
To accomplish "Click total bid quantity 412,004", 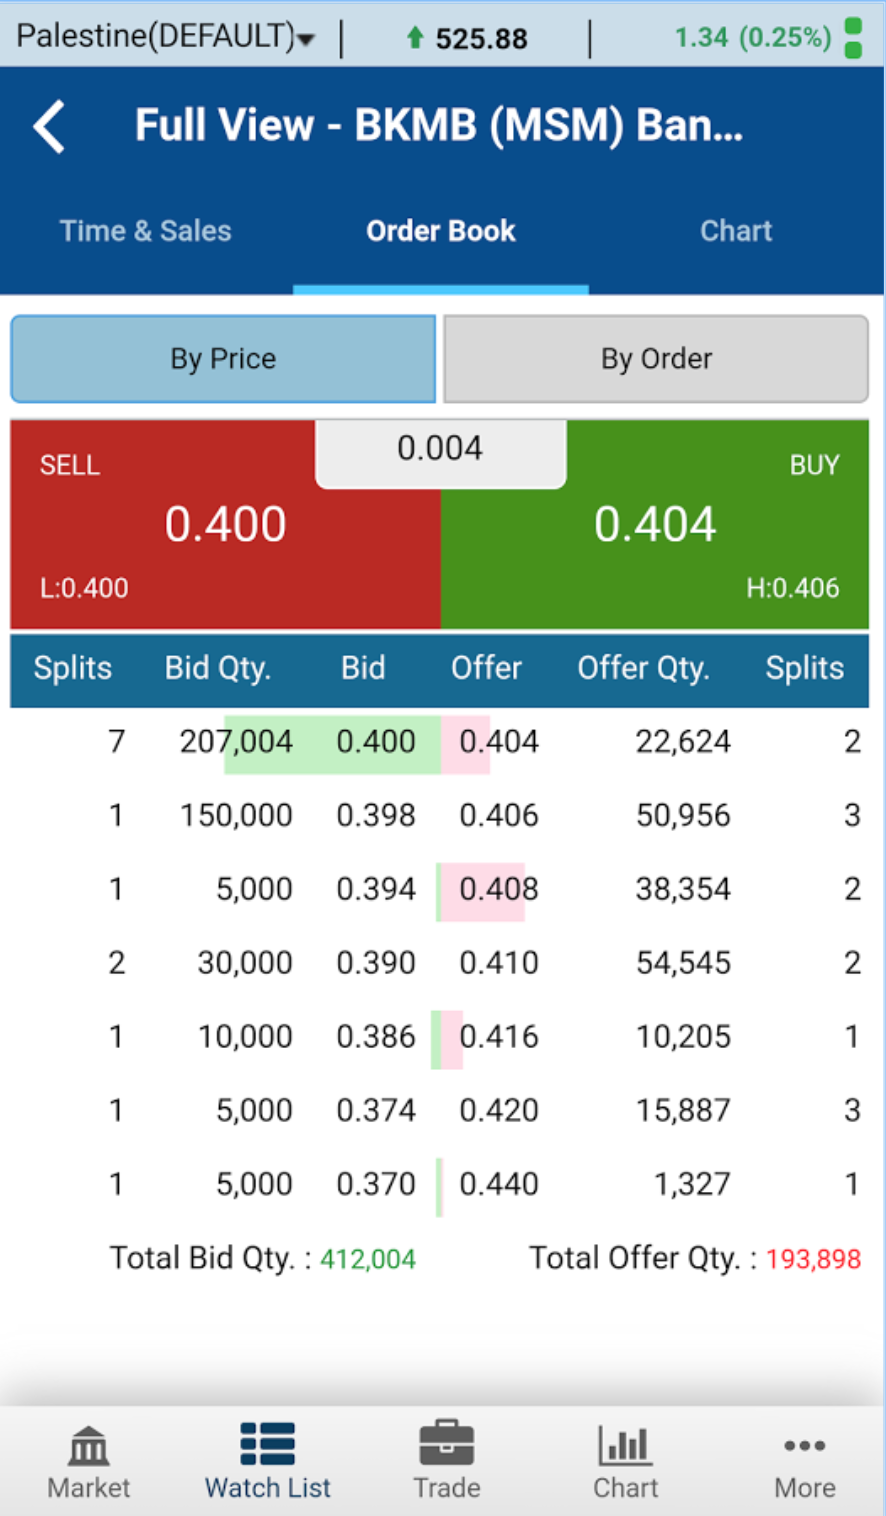I will click(368, 1259).
